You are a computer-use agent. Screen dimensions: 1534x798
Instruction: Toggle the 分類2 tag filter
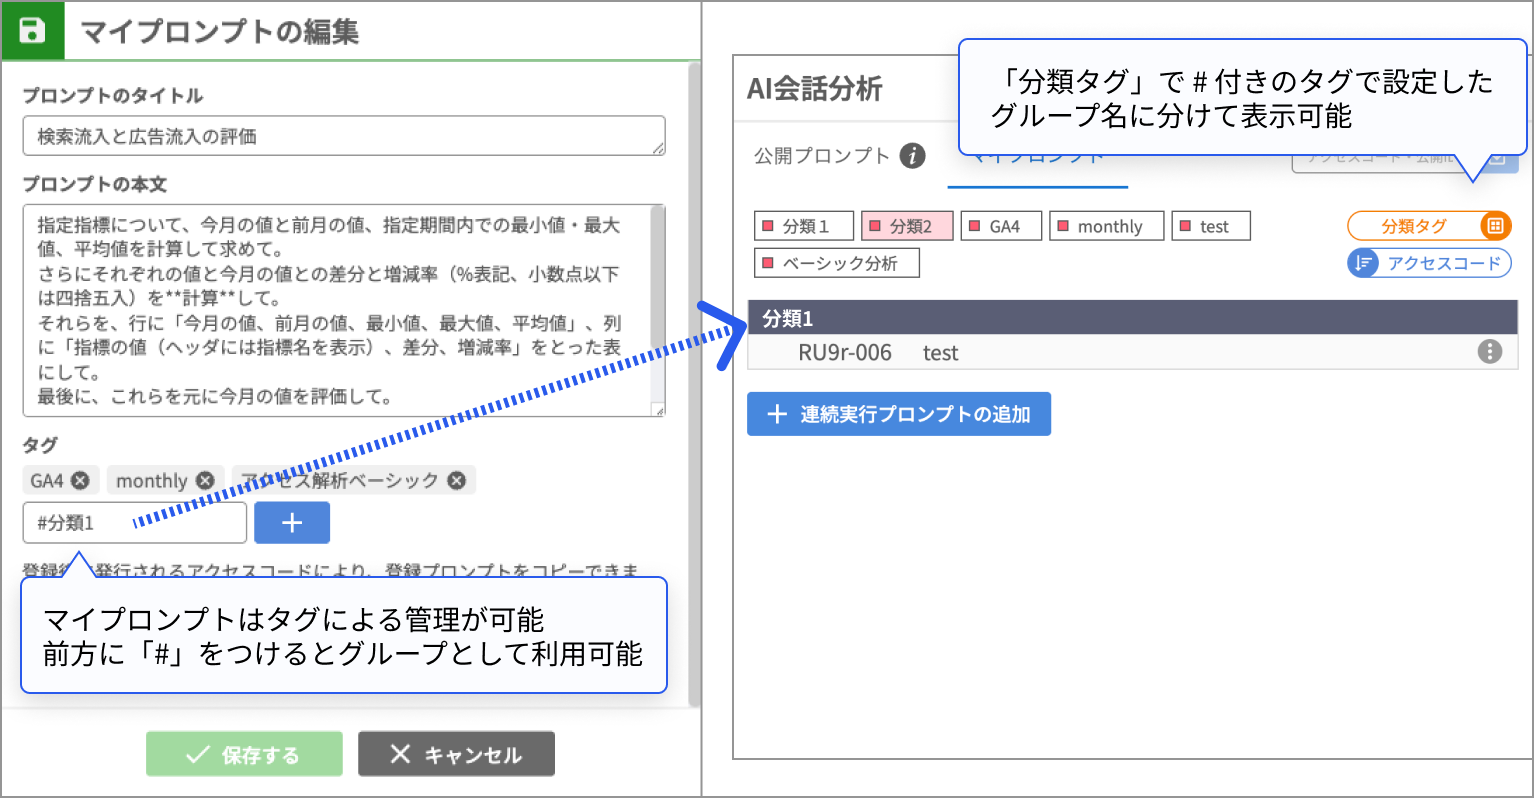click(x=907, y=226)
